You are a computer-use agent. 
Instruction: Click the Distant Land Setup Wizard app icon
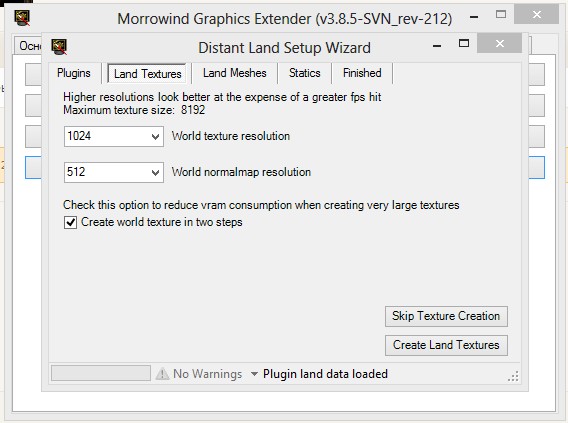pos(59,47)
